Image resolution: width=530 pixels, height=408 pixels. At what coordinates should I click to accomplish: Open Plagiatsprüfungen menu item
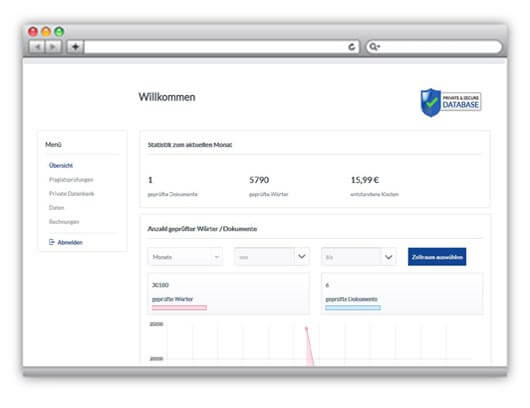click(x=71, y=179)
